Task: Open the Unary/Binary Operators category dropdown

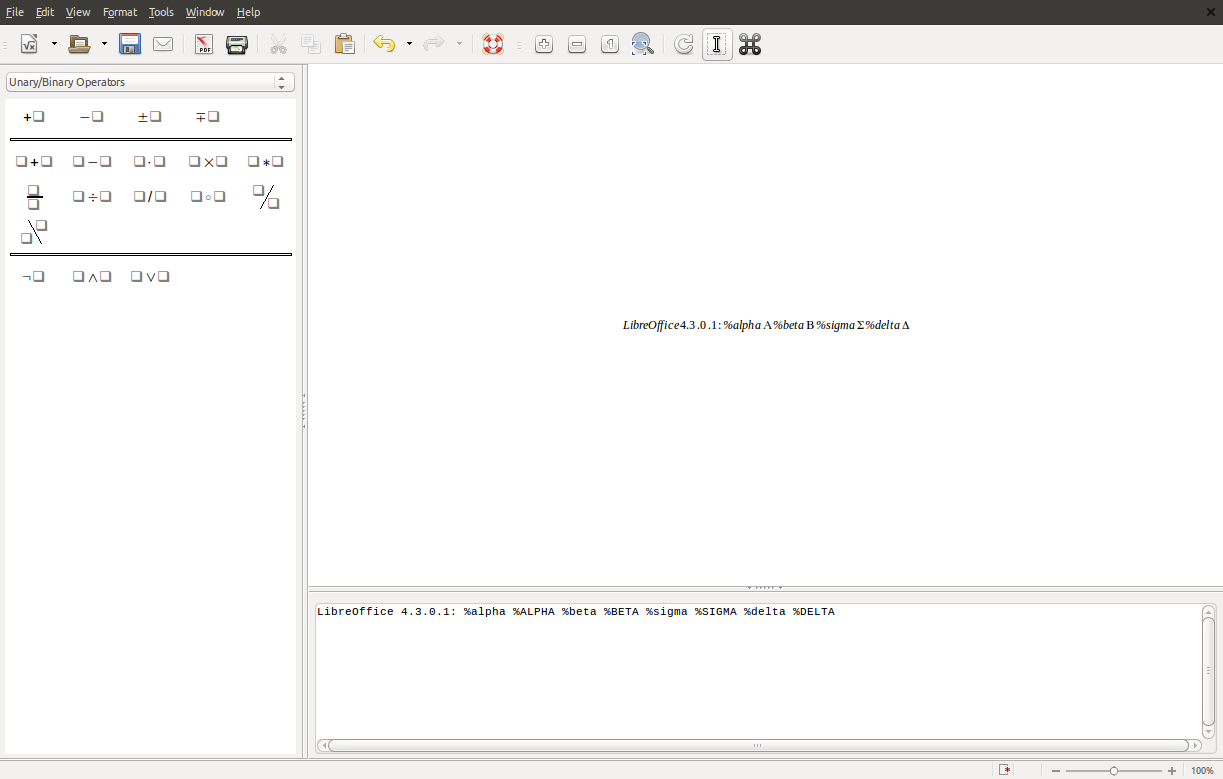Action: pos(150,82)
